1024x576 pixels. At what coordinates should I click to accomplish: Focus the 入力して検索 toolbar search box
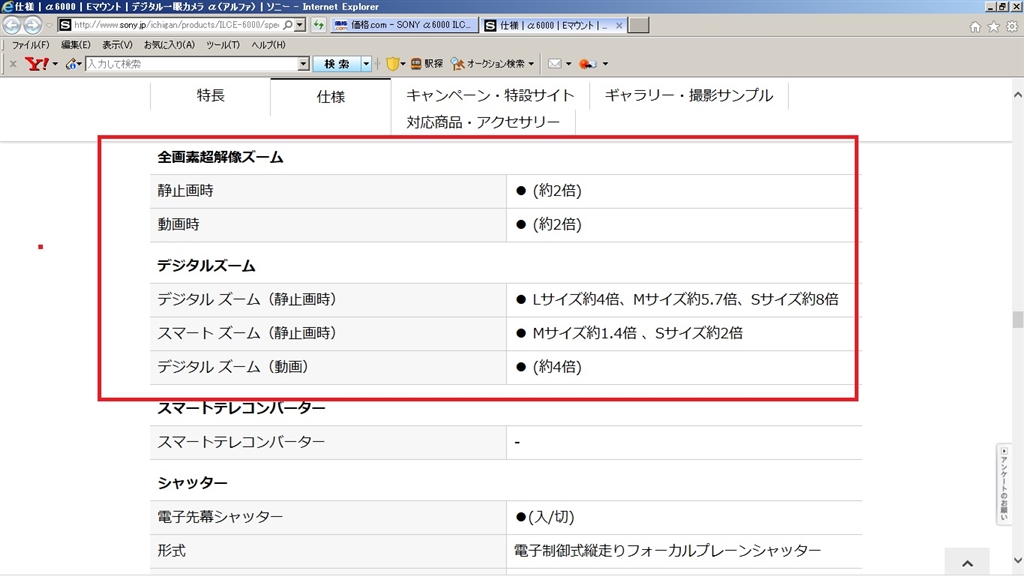pos(191,64)
